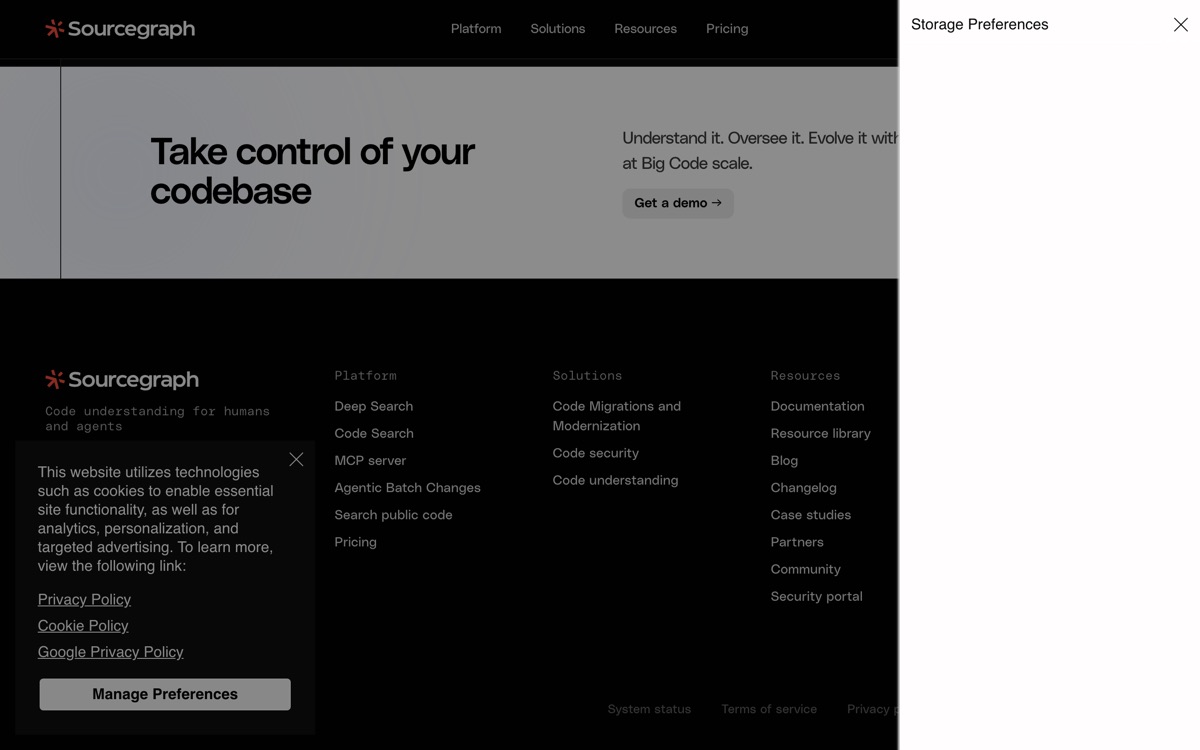Open the Google Privacy Policy link
This screenshot has height=750, width=1200.
[x=110, y=652]
